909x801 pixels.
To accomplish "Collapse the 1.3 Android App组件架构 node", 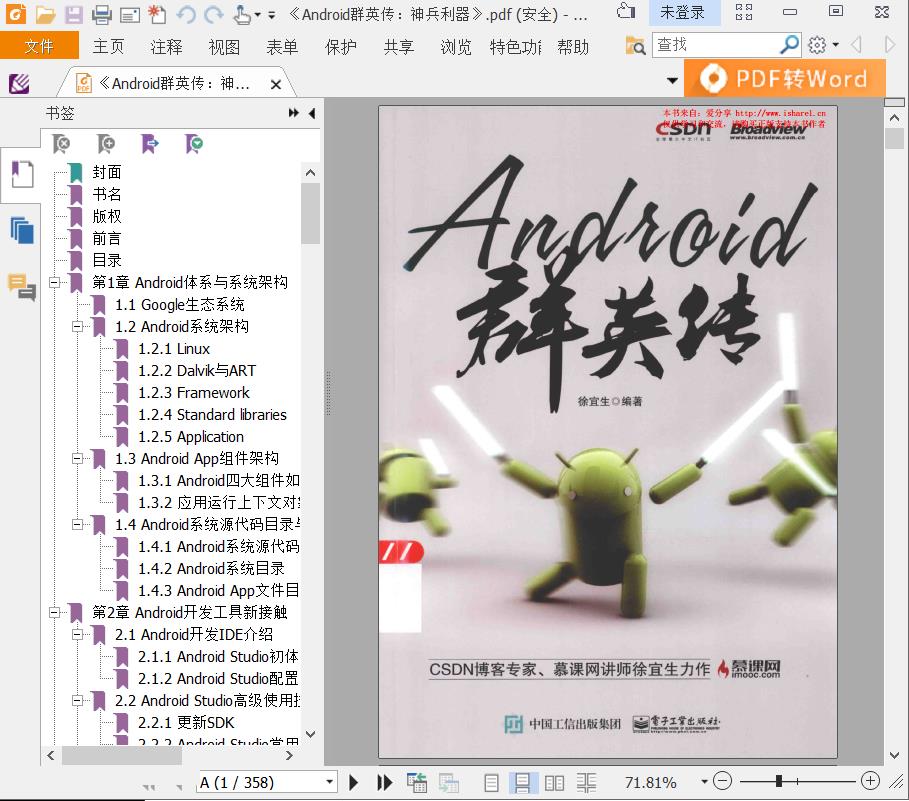I will pyautogui.click(x=77, y=459).
